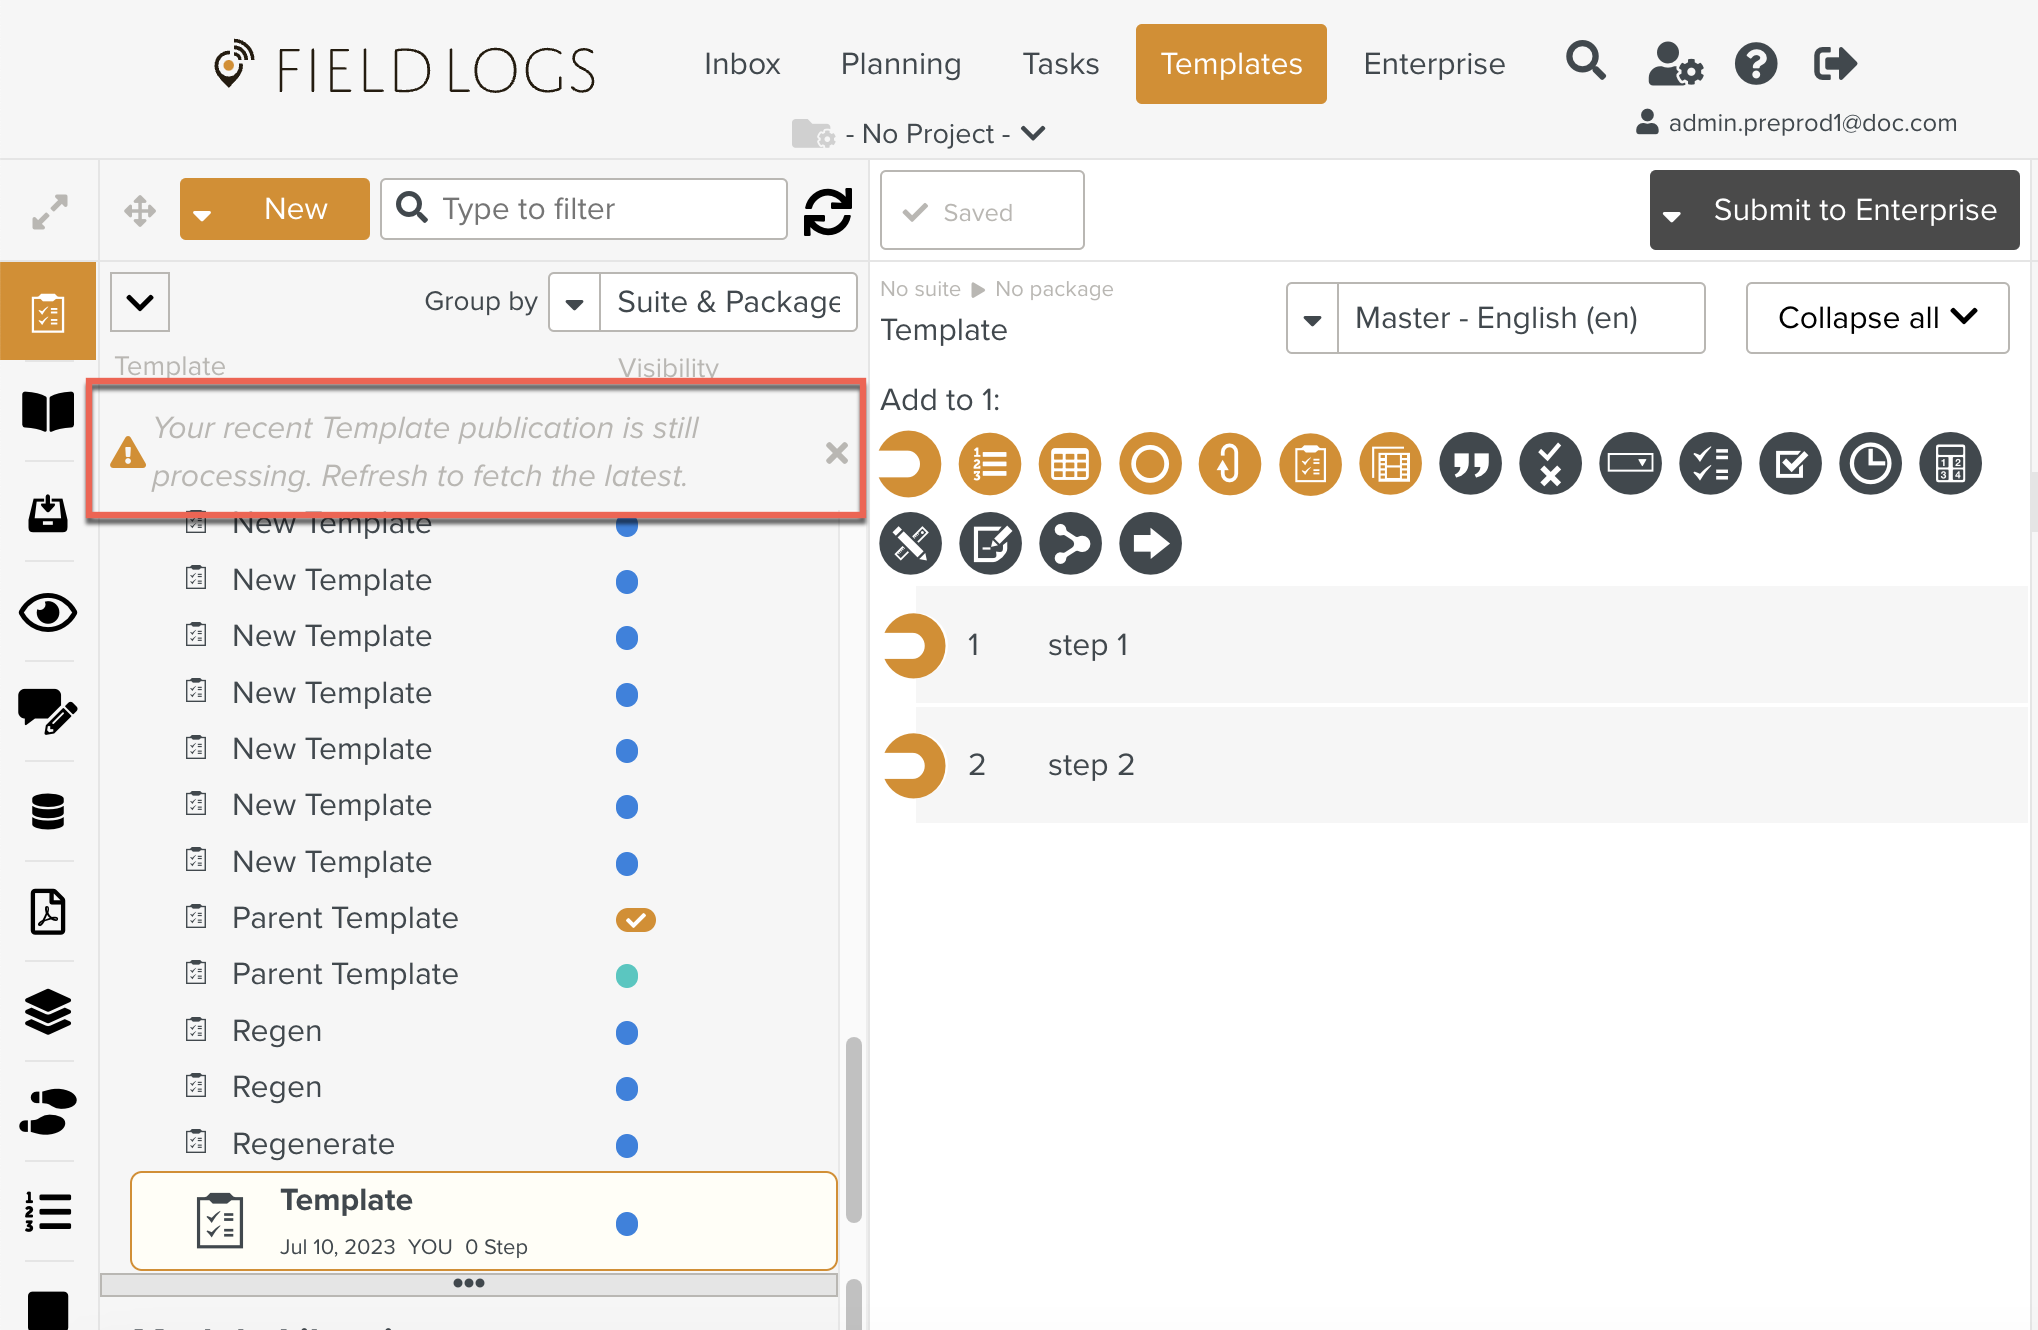Image resolution: width=2038 pixels, height=1330 pixels.
Task: Click the refresh templates icon
Action: pos(827,211)
